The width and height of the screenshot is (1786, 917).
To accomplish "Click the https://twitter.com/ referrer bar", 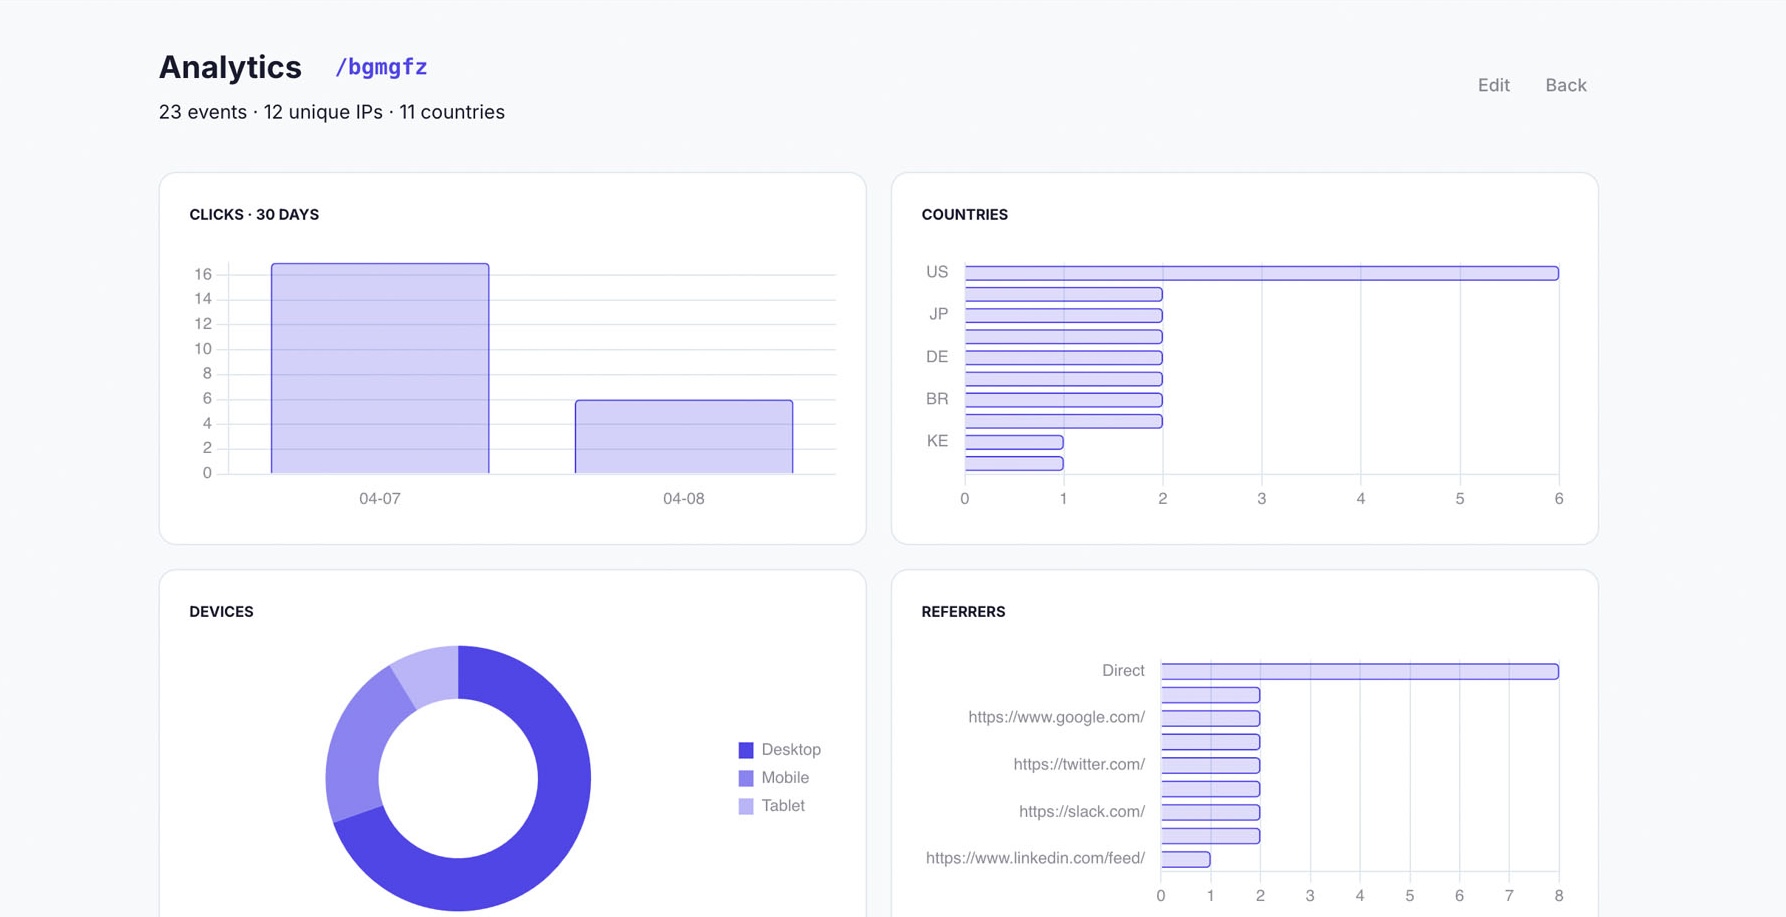I will [1210, 763].
